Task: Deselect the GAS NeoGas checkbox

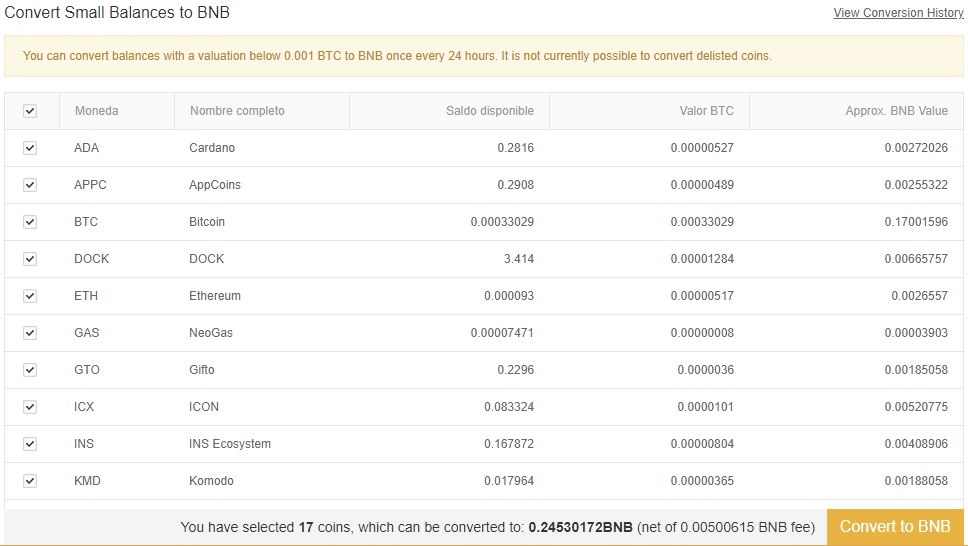Action: pos(30,334)
